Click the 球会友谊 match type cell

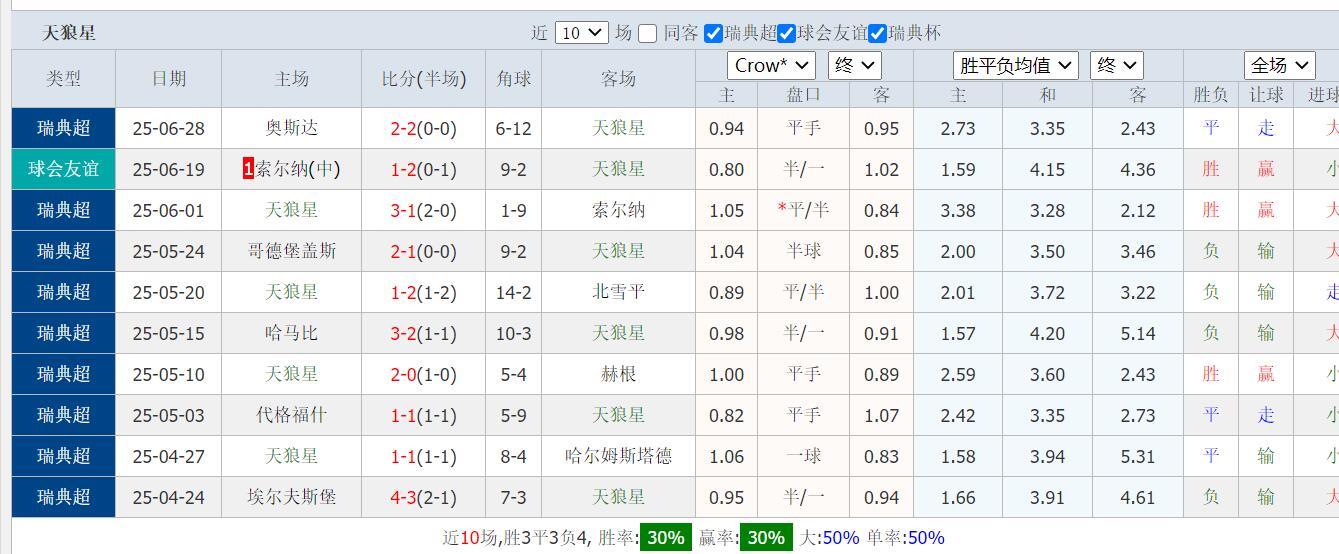63,169
